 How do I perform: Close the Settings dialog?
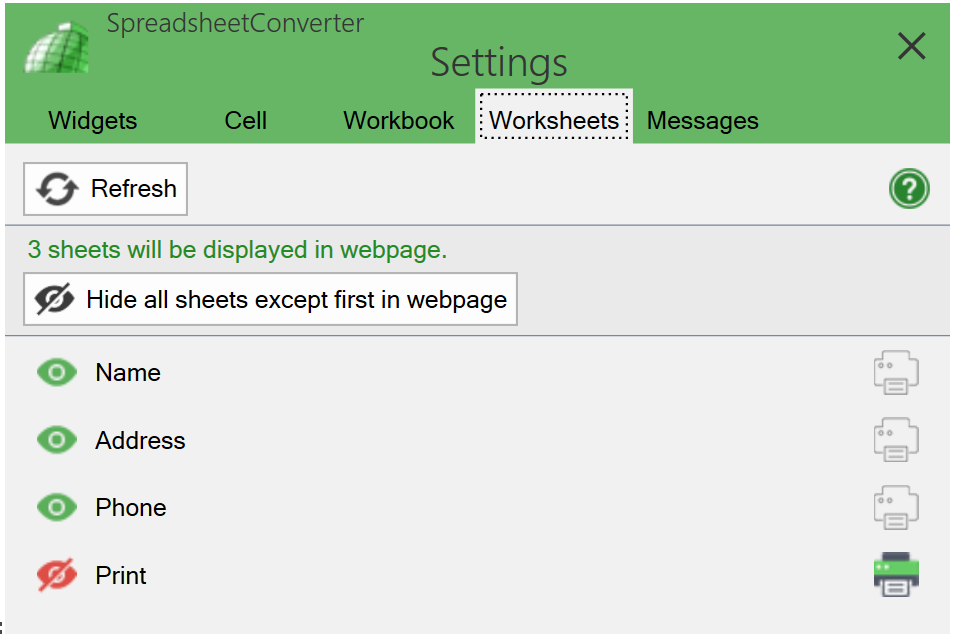(911, 46)
